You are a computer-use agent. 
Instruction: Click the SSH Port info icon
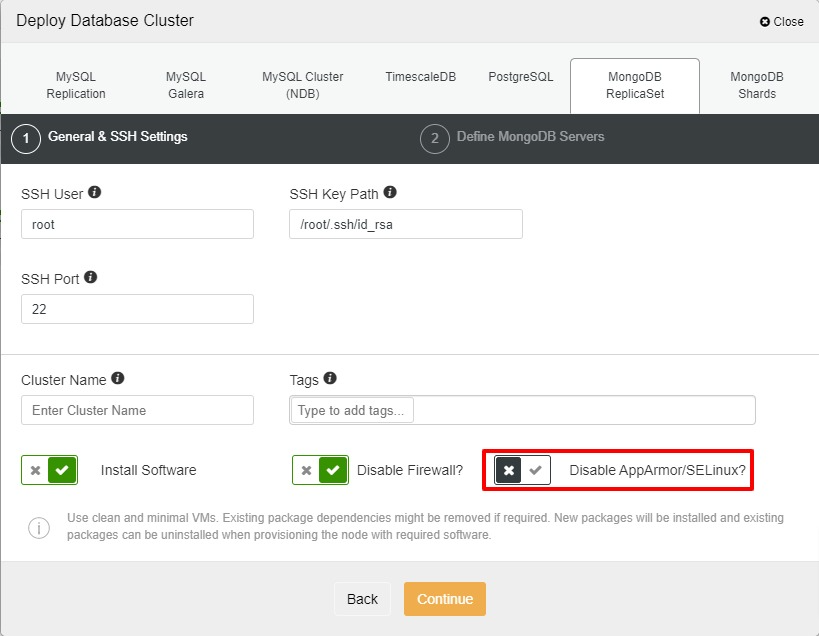click(x=91, y=277)
